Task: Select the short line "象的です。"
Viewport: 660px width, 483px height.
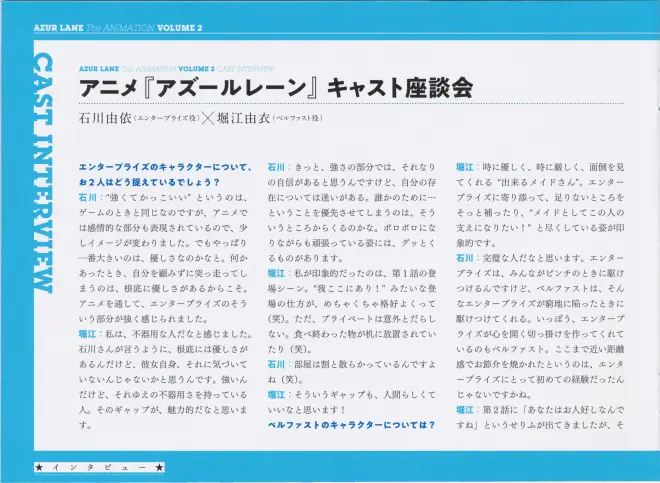Action: point(477,243)
